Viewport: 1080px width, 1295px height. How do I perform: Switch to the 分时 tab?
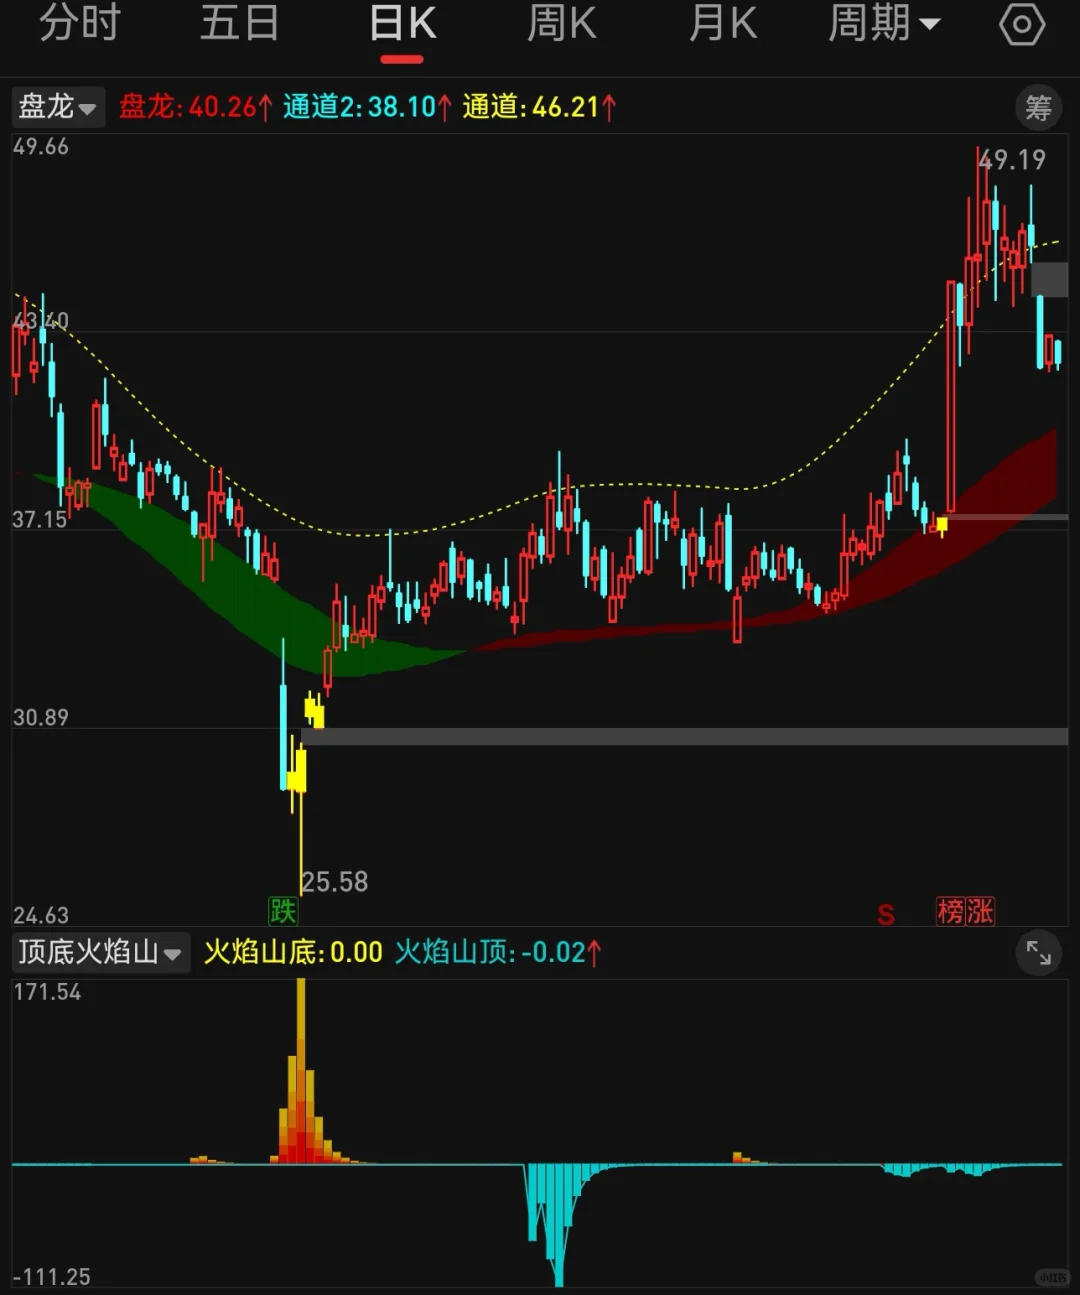click(x=80, y=24)
